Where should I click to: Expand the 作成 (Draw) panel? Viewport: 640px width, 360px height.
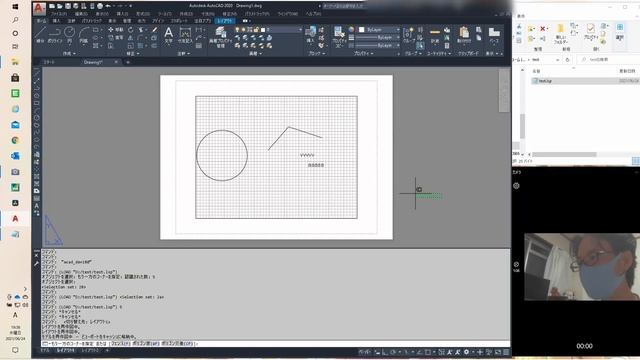click(x=69, y=53)
